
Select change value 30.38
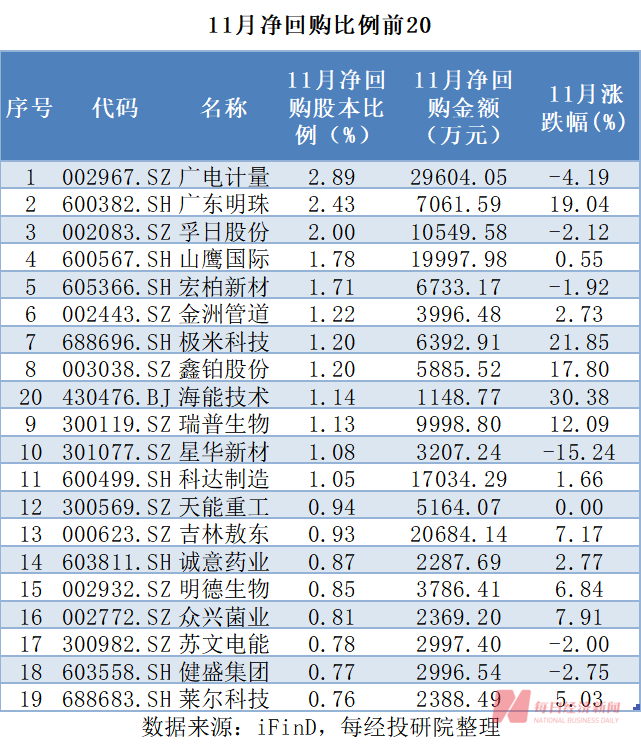point(579,397)
